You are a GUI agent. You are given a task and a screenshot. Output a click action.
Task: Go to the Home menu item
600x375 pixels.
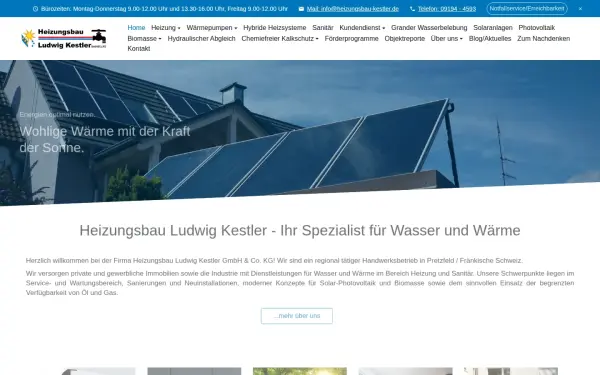(x=136, y=28)
